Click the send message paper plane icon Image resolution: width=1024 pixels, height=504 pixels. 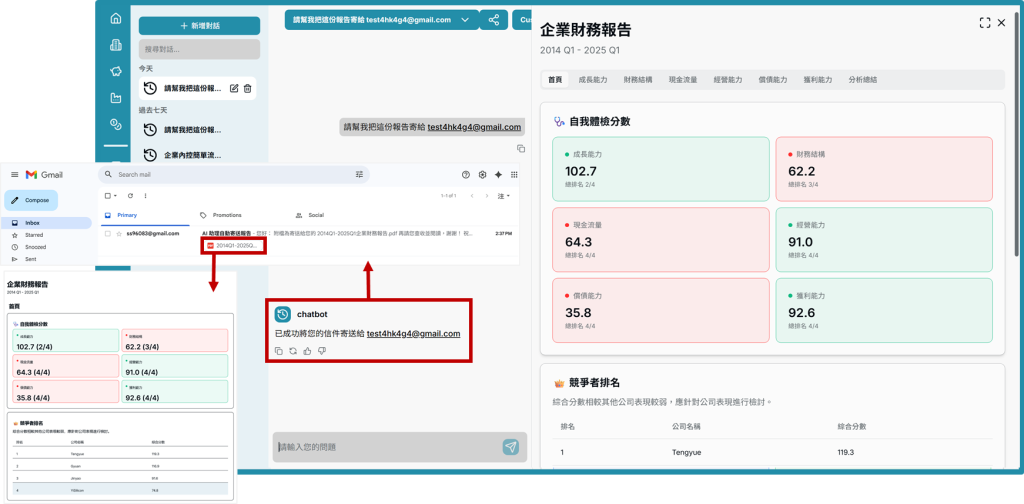click(x=511, y=447)
